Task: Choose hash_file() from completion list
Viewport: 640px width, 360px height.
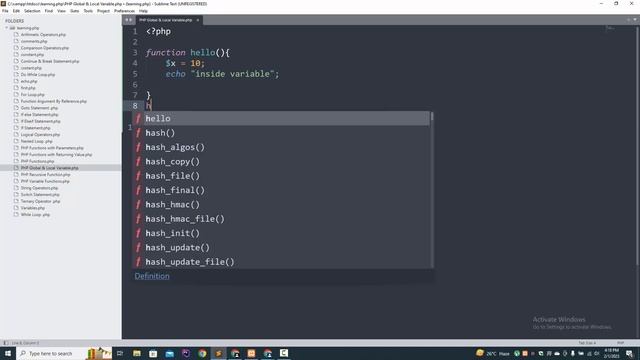Action: click(x=282, y=176)
